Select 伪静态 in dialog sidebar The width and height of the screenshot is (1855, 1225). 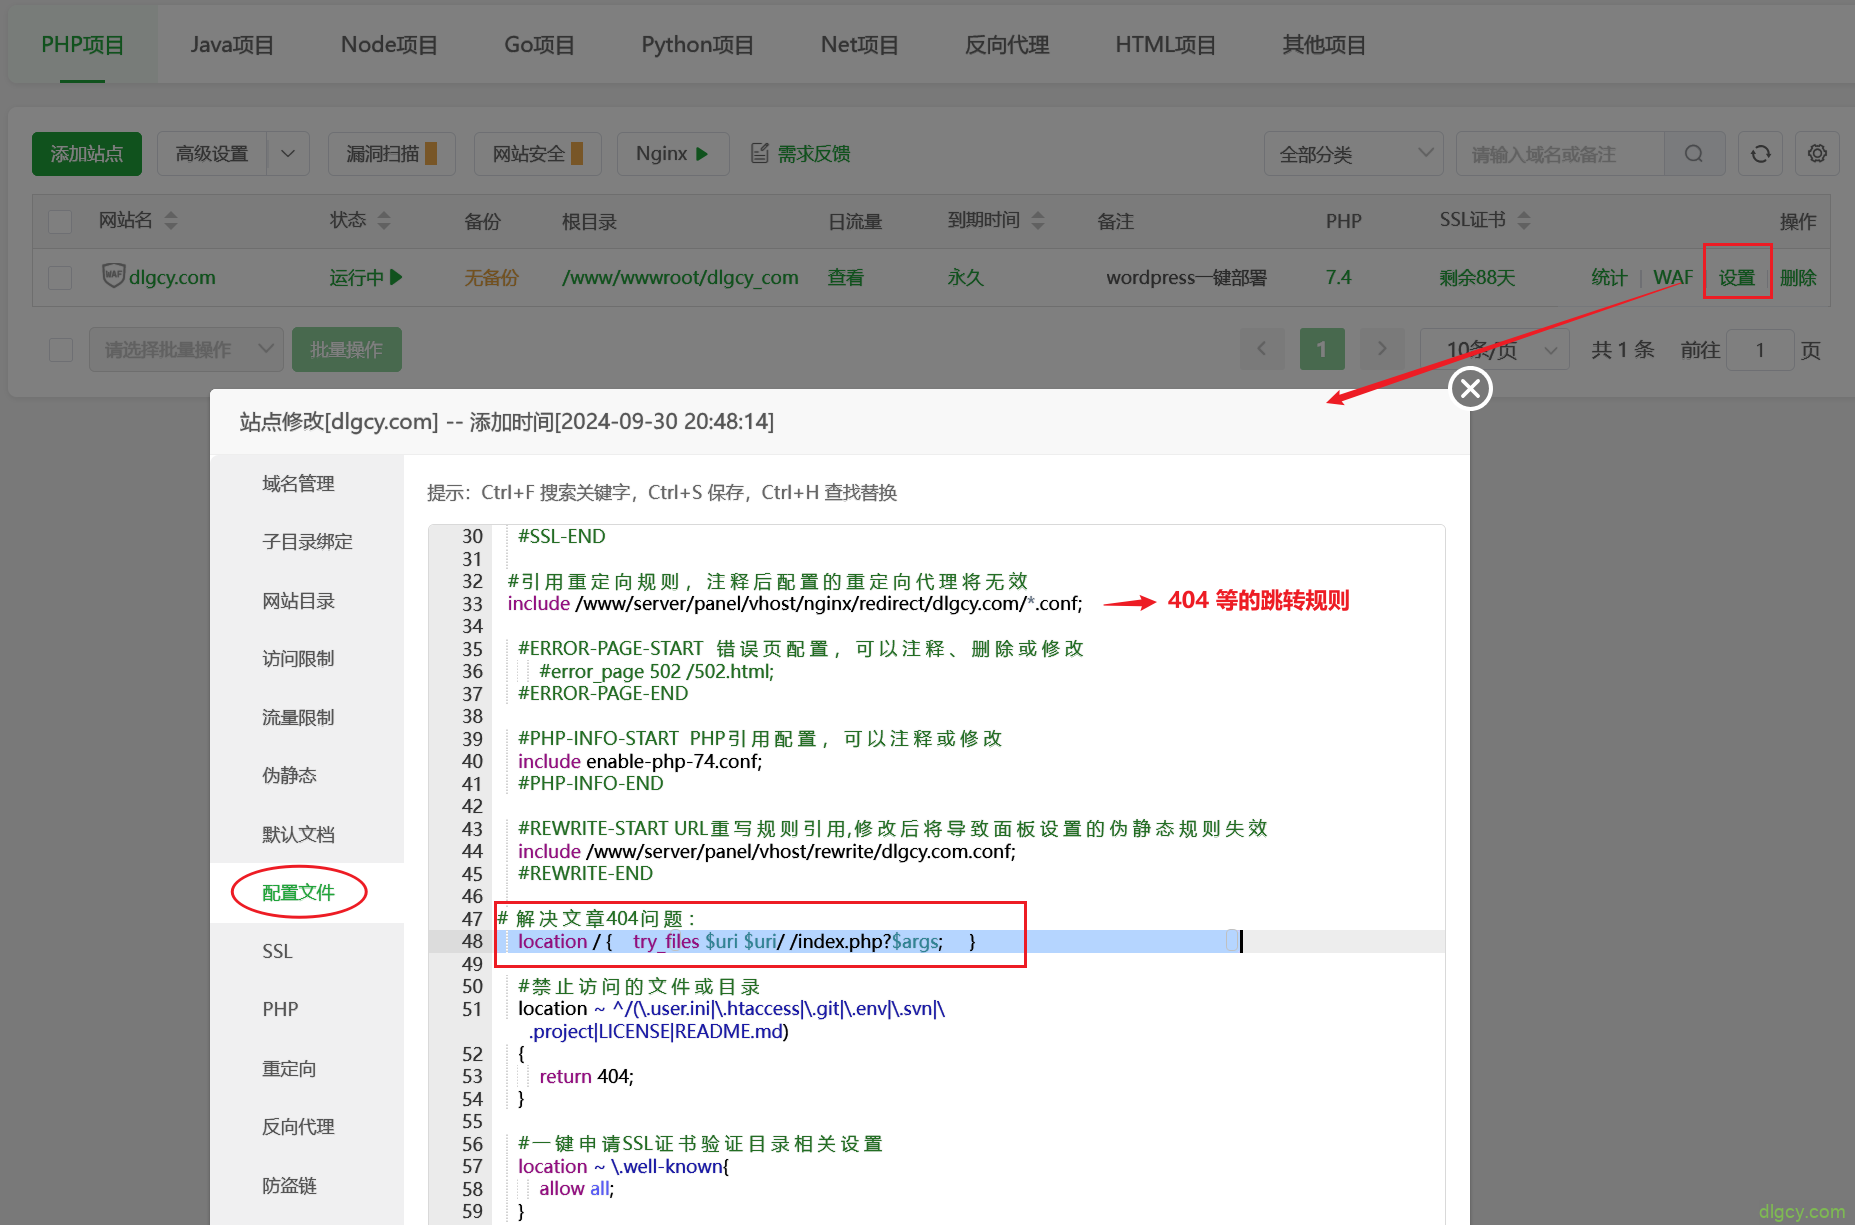[289, 776]
